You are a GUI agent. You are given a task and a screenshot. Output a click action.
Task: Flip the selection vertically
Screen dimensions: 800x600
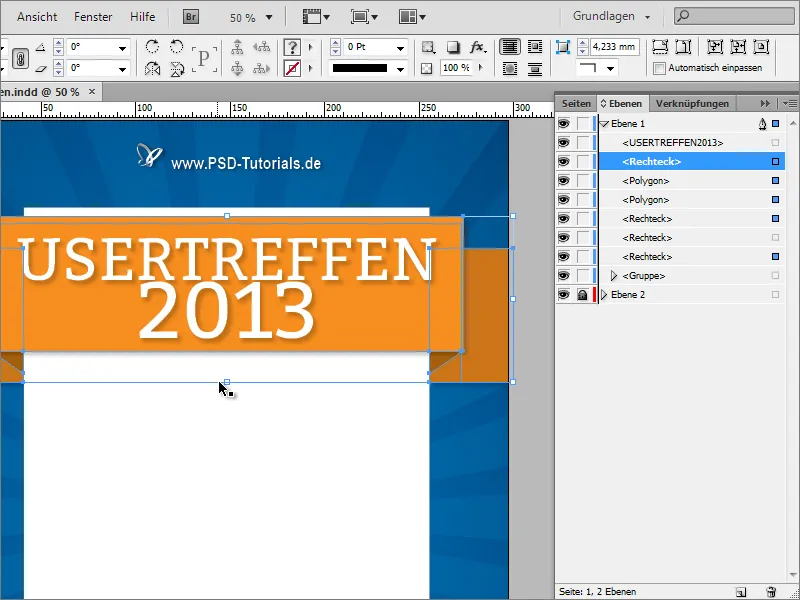tap(177, 68)
